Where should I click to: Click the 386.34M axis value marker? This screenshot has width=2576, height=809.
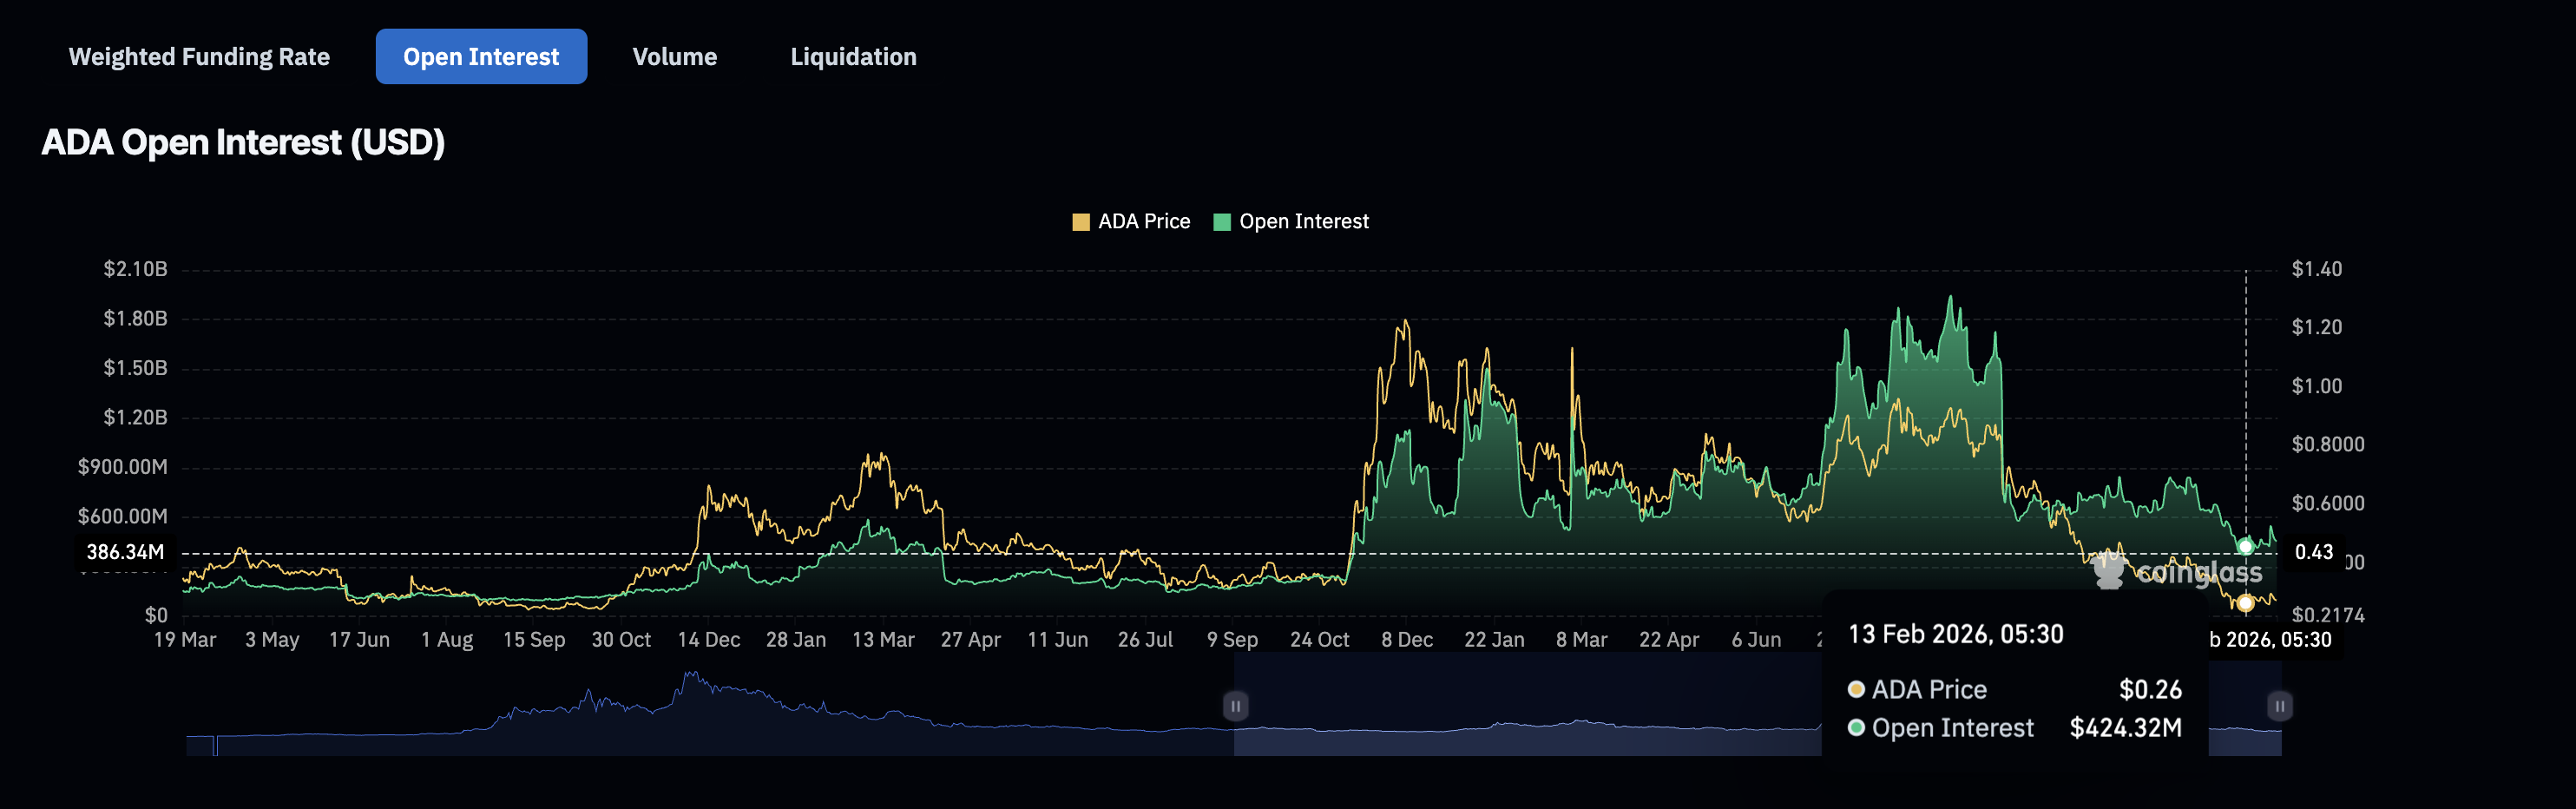coord(124,551)
